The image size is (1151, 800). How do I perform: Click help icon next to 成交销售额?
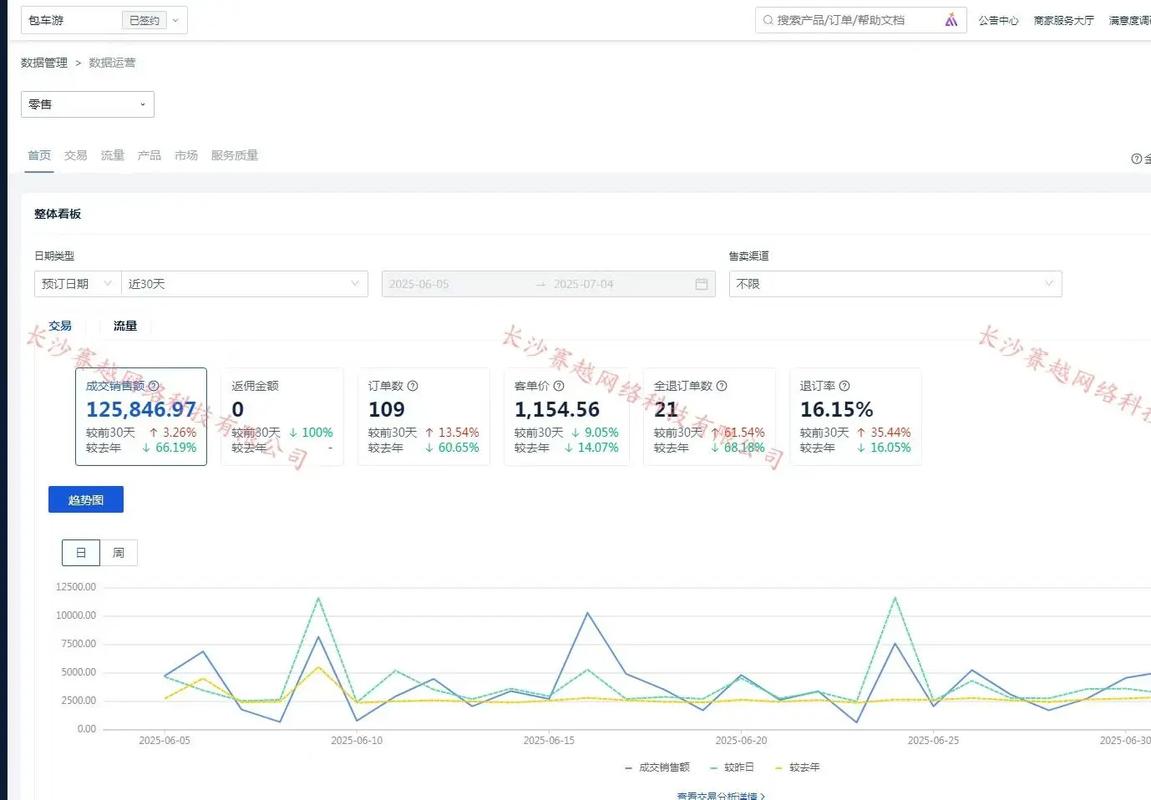[x=153, y=386]
